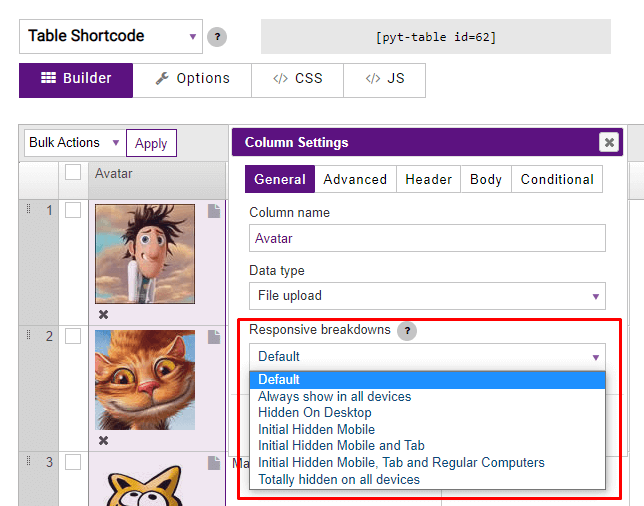Choose Initial Hidden Mobile and Tab
The height and width of the screenshot is (506, 644).
427,446
